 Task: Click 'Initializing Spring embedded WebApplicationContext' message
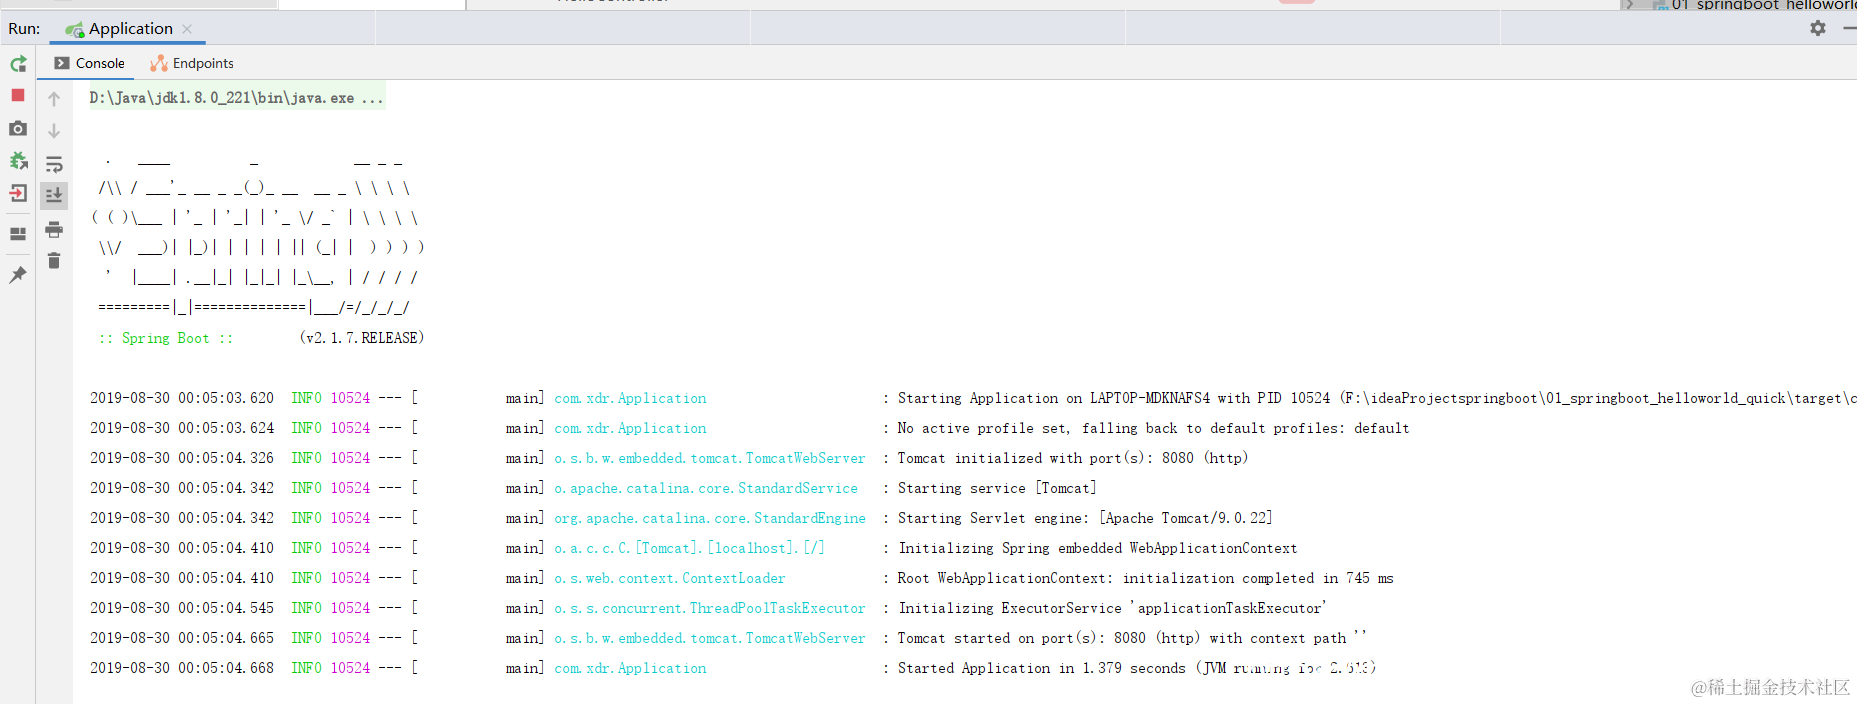click(x=1097, y=548)
